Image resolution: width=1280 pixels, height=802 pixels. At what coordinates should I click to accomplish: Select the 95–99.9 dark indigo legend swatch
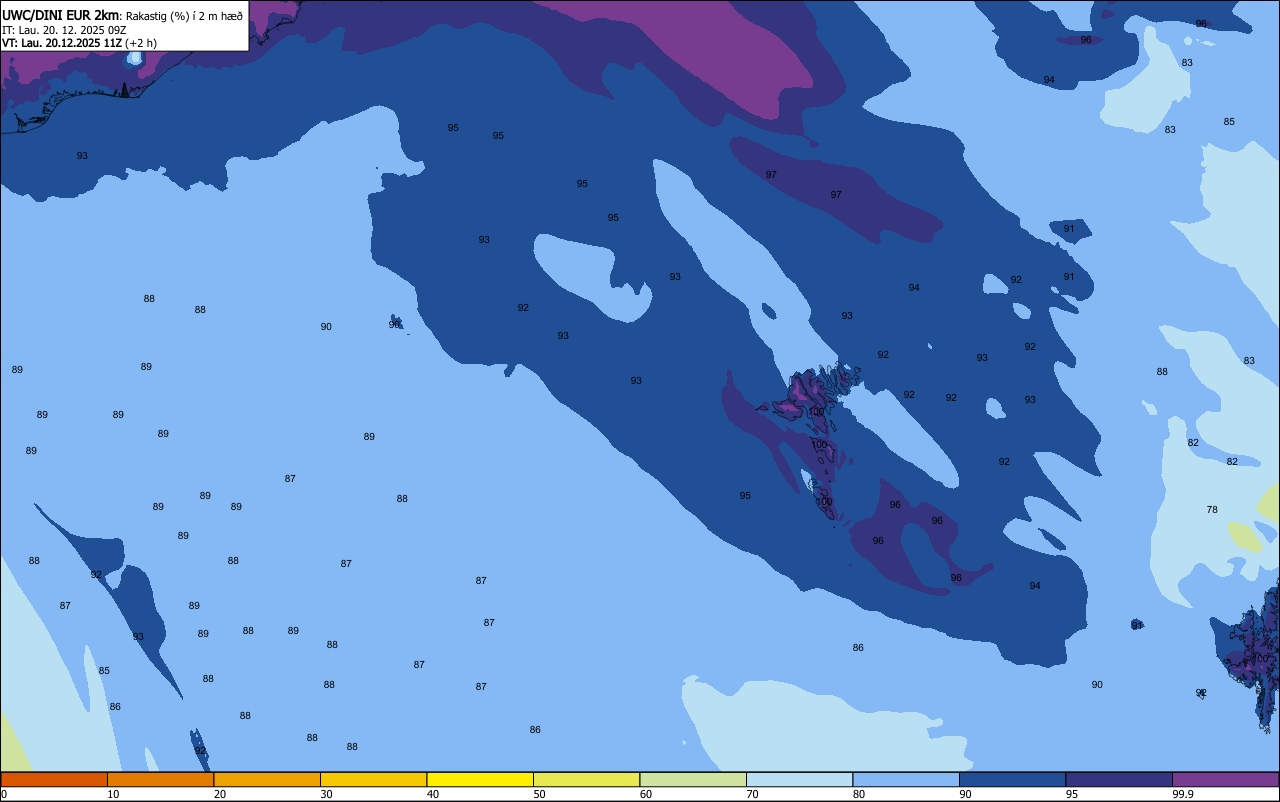pos(1119,779)
